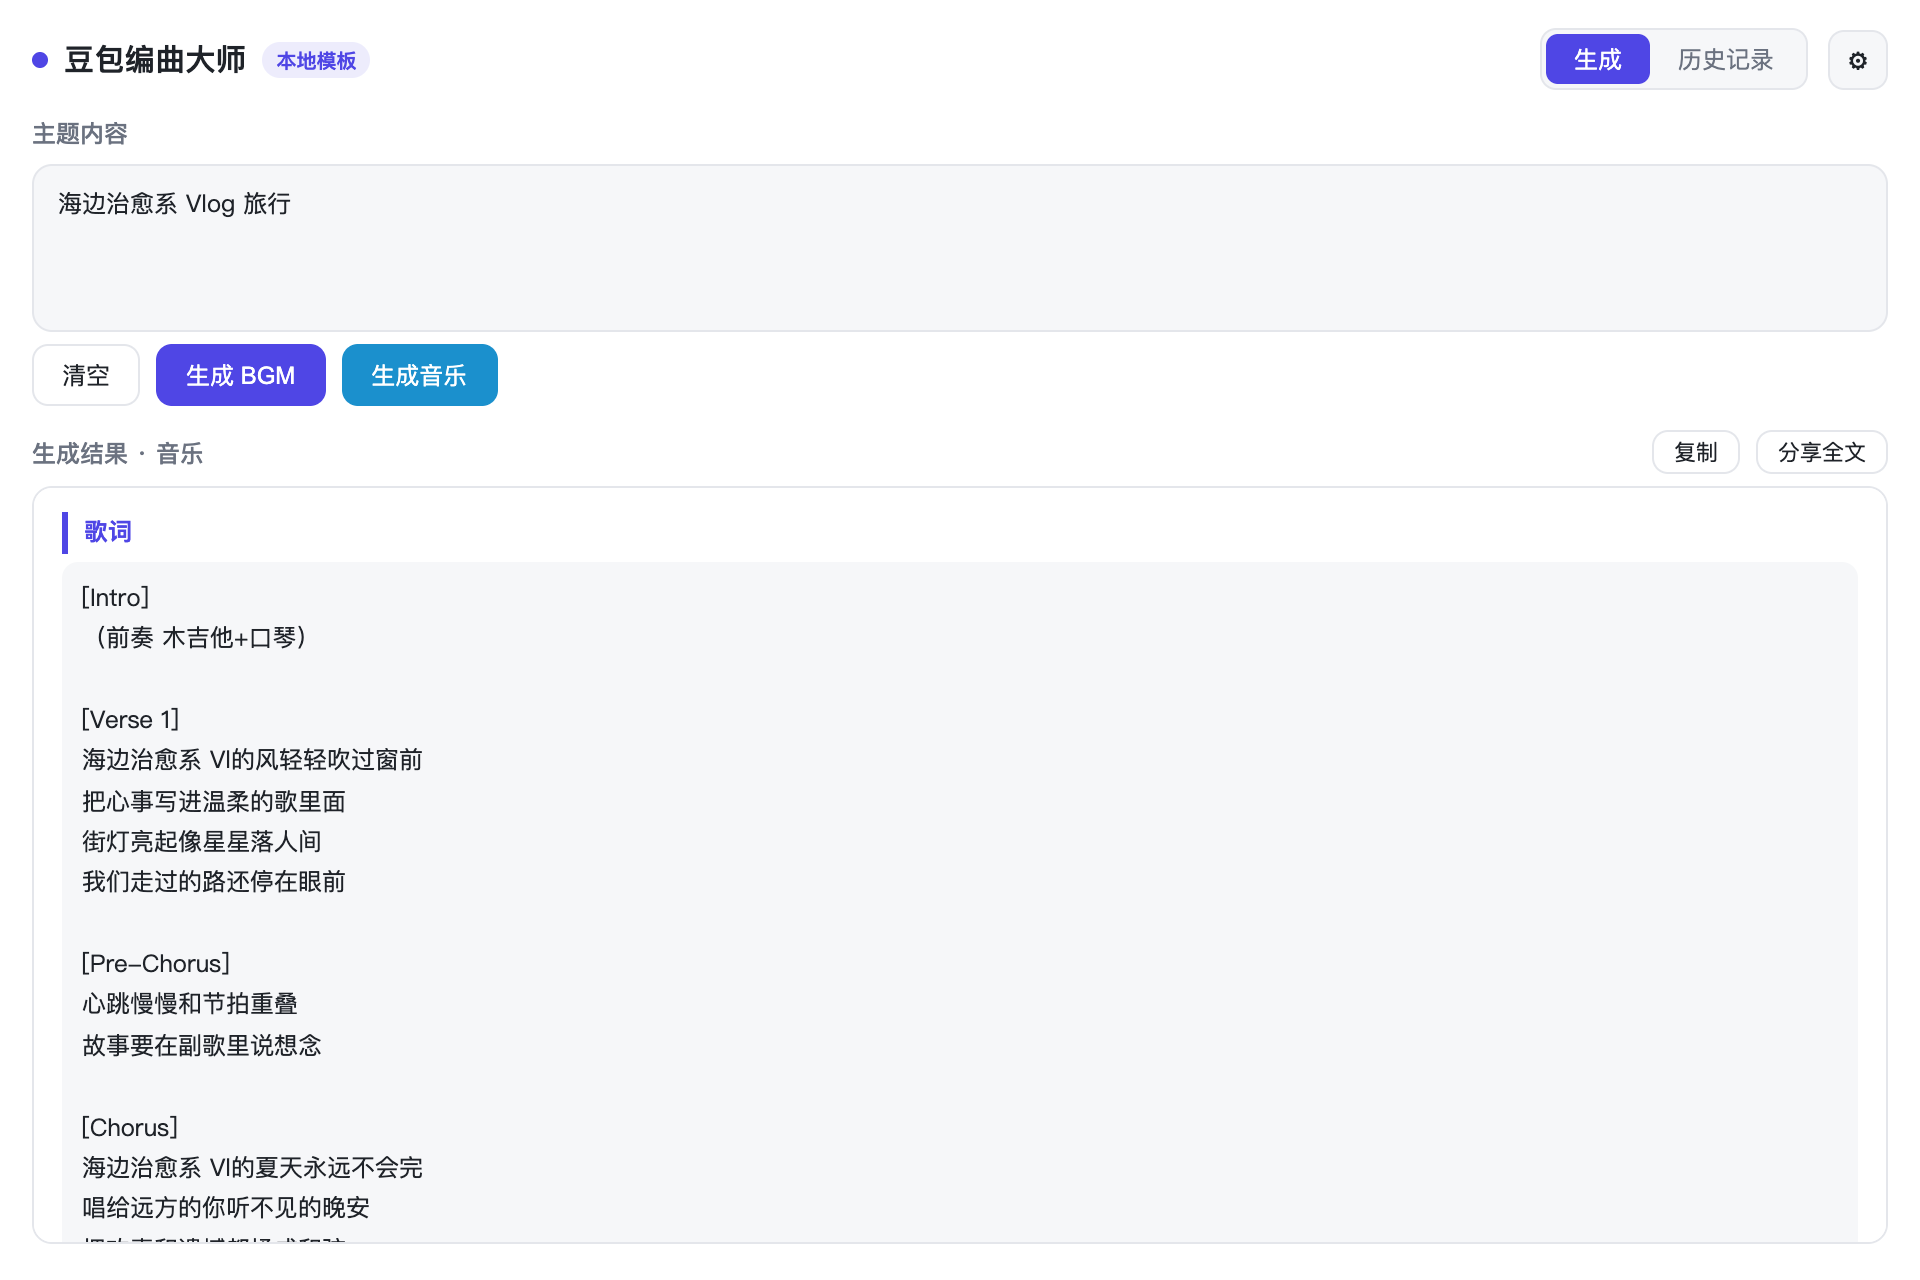Click the 生成音乐 button

pyautogui.click(x=420, y=375)
